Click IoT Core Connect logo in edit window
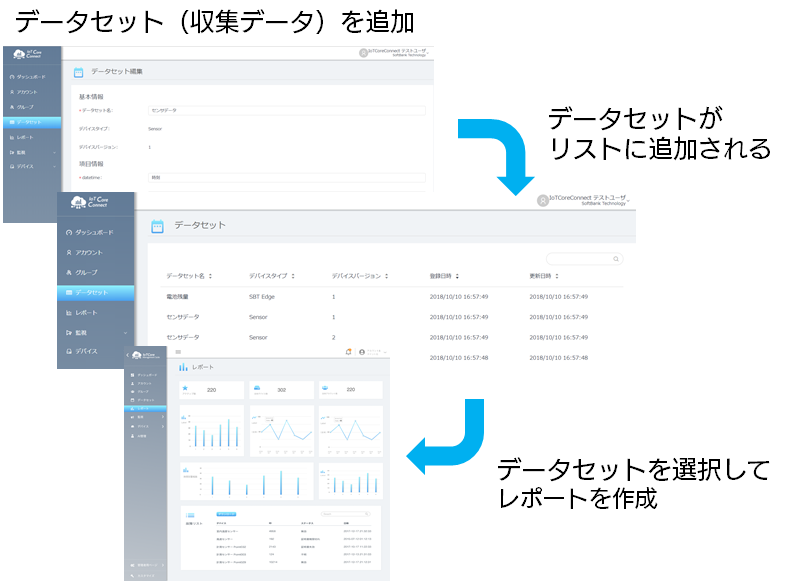 coord(28,54)
